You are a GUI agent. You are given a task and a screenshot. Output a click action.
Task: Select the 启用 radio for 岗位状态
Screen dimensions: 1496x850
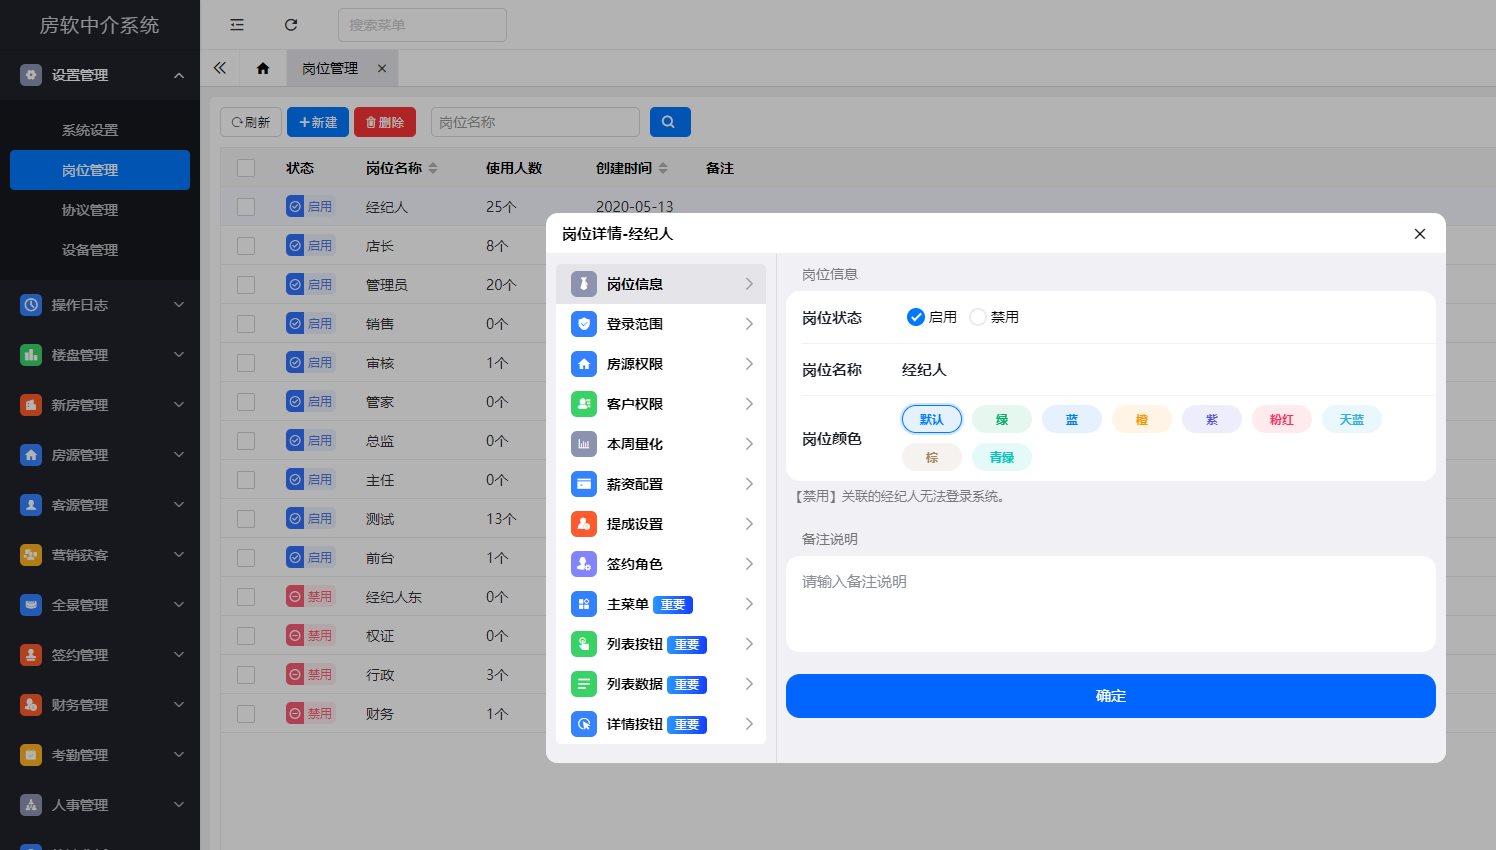coord(915,317)
